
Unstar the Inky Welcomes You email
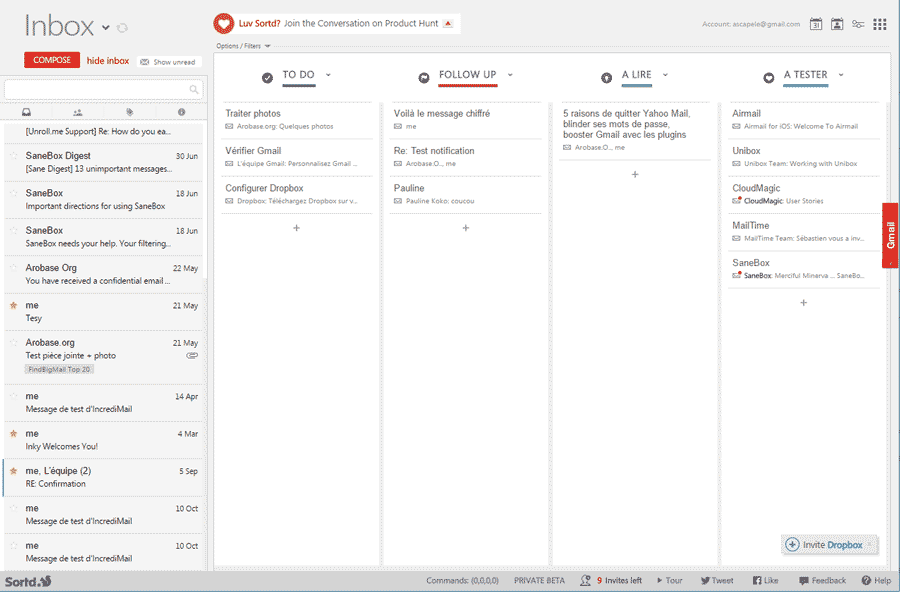point(14,434)
